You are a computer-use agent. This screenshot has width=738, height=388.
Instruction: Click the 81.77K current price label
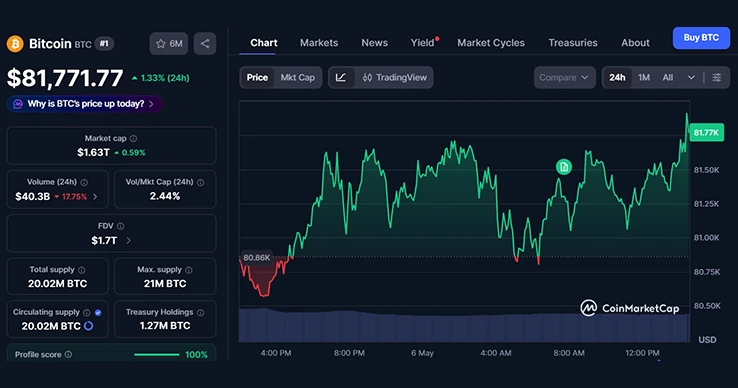pos(706,133)
